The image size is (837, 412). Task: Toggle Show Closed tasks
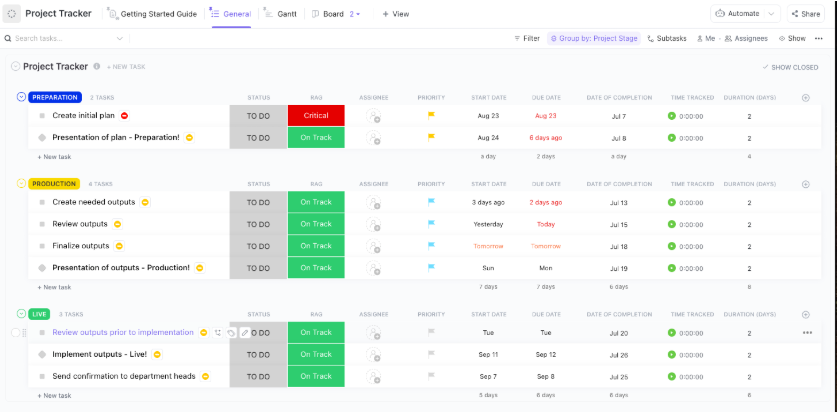[x=790, y=67]
